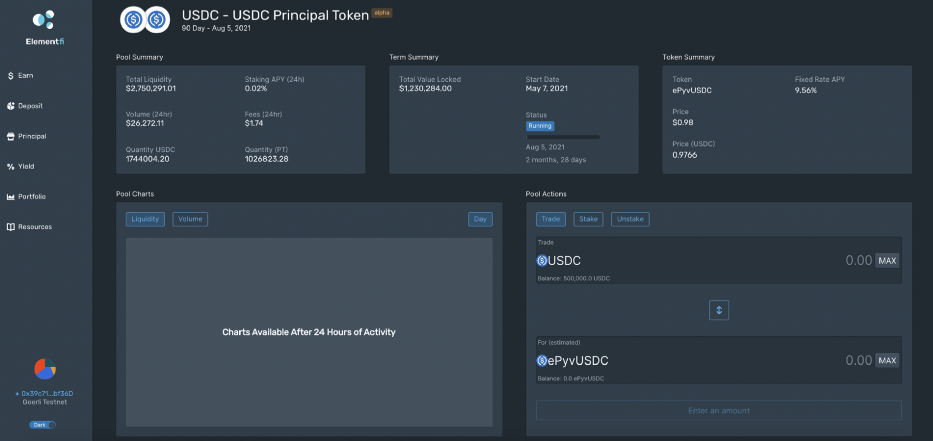Switch the chart to Volume view

point(190,219)
